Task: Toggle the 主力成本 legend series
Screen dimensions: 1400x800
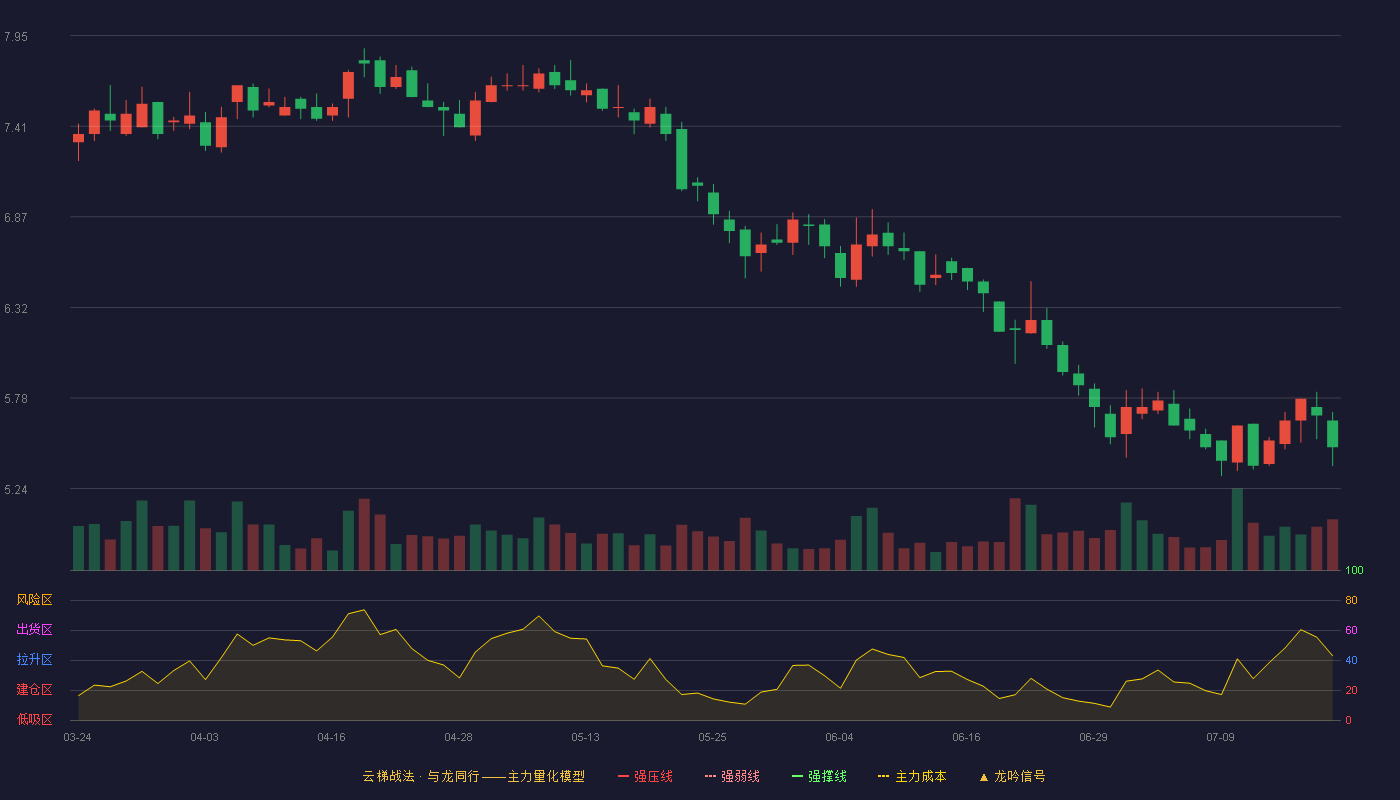Action: click(x=912, y=776)
